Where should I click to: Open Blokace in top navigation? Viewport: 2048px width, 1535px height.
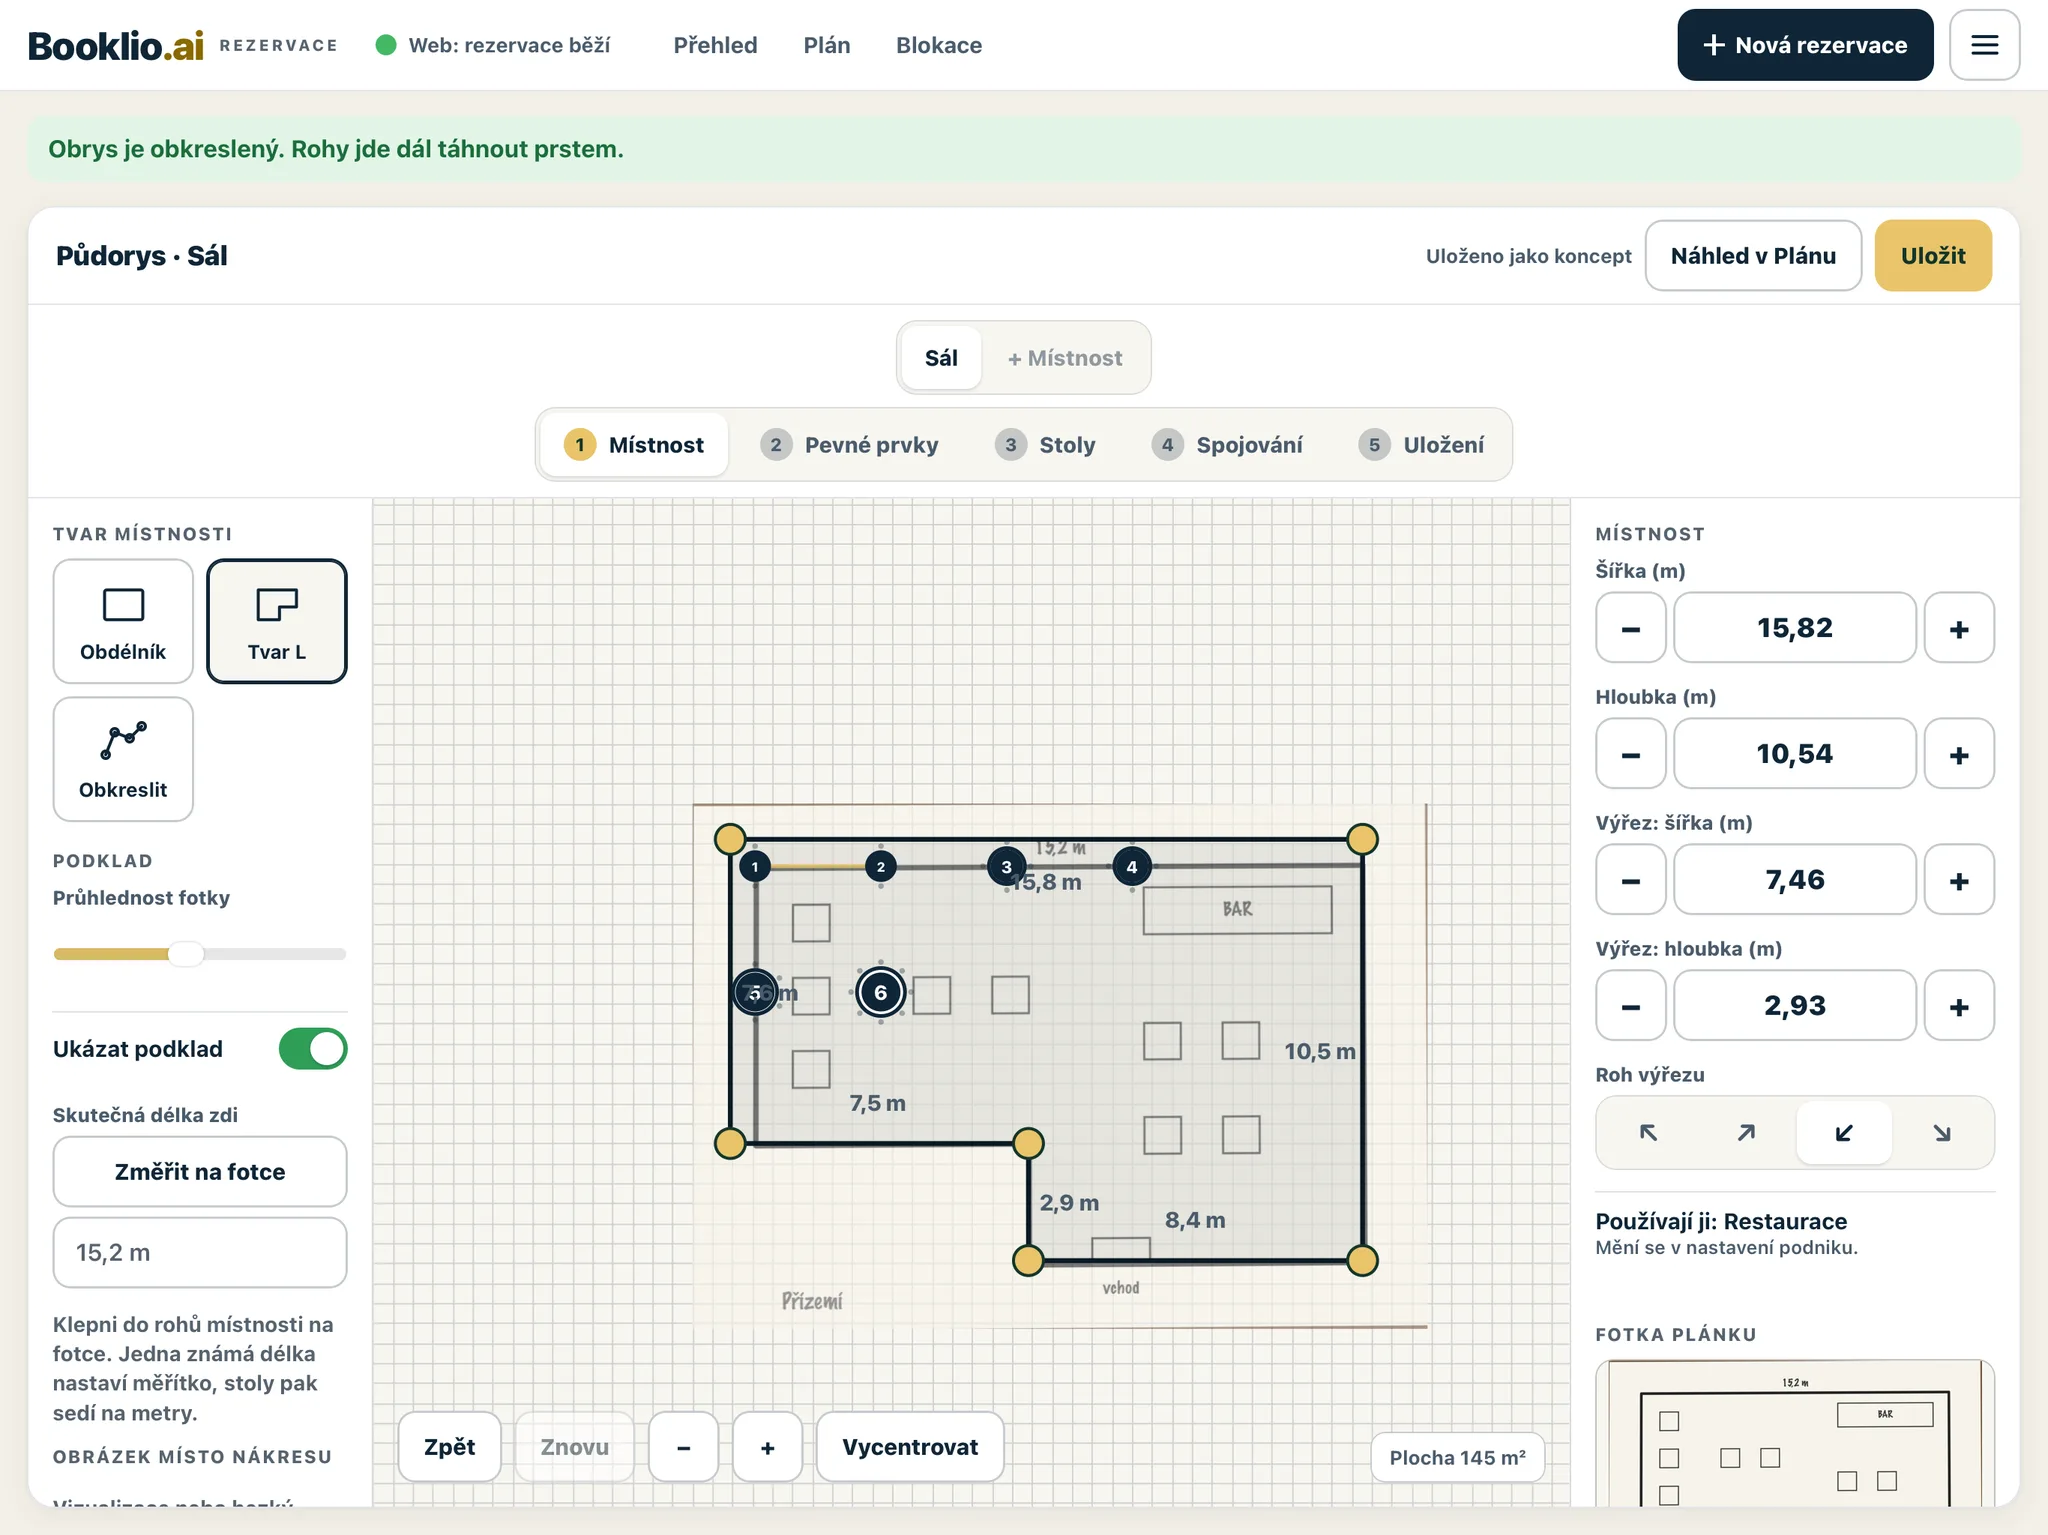[939, 45]
